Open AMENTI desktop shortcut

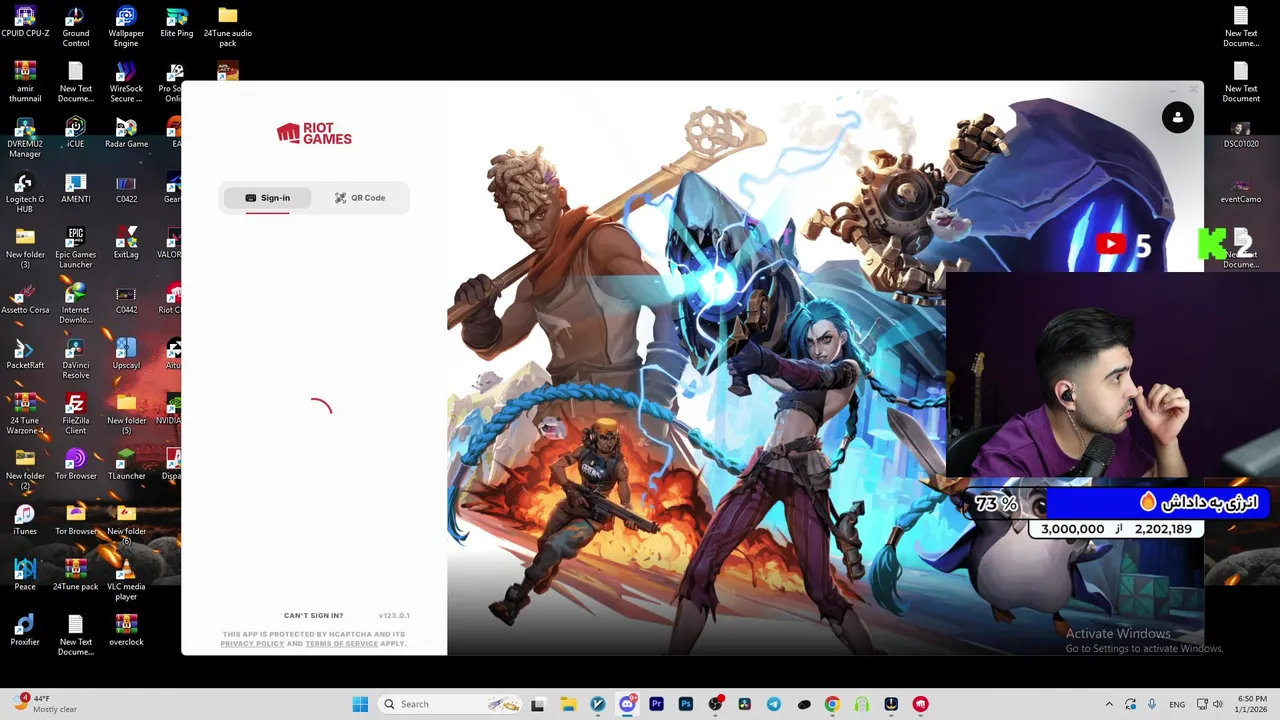pos(76,188)
